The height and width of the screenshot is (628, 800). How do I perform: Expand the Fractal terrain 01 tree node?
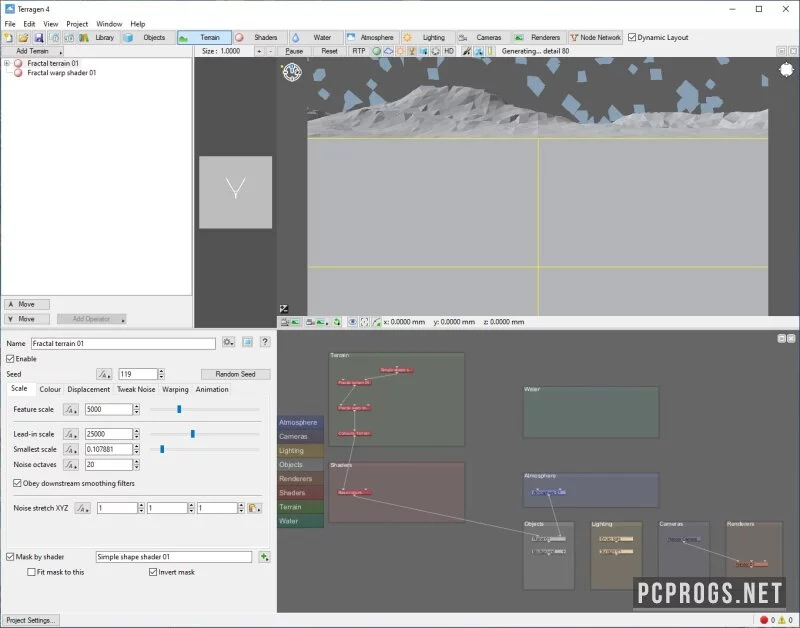tap(7, 63)
